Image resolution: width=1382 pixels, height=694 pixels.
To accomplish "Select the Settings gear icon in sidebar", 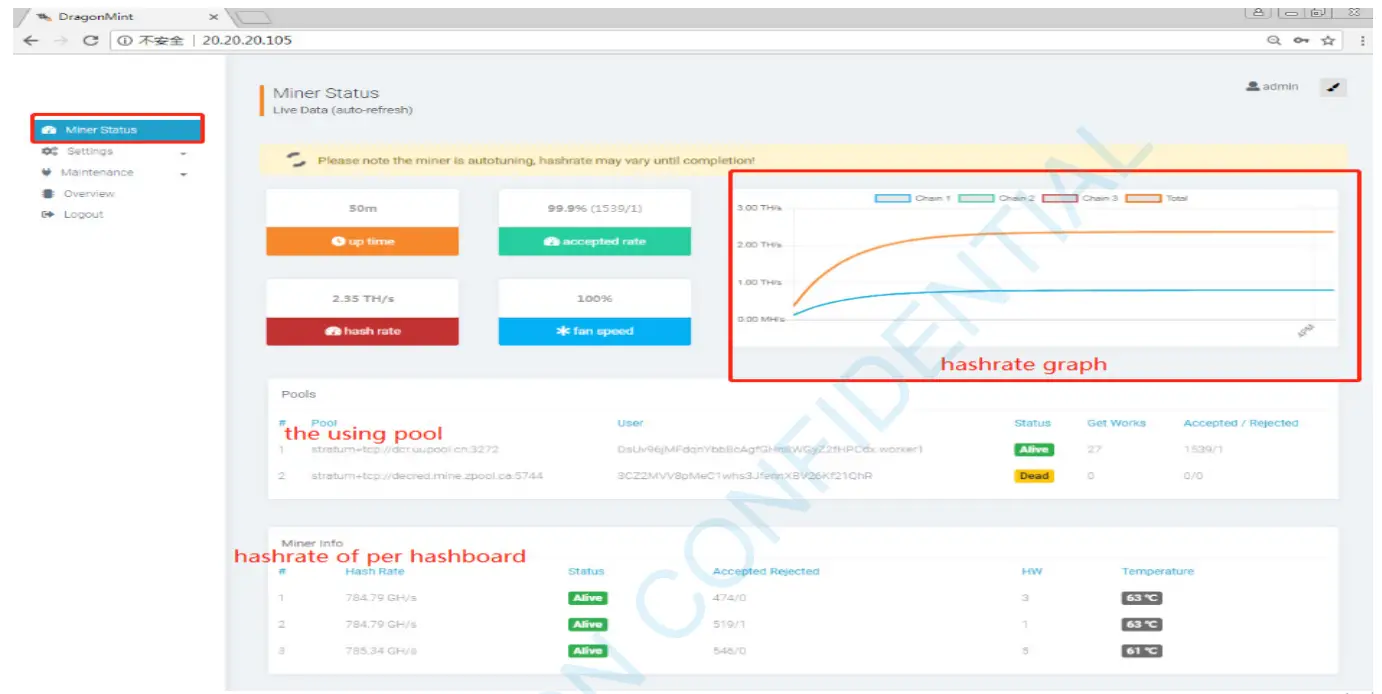I will [49, 150].
